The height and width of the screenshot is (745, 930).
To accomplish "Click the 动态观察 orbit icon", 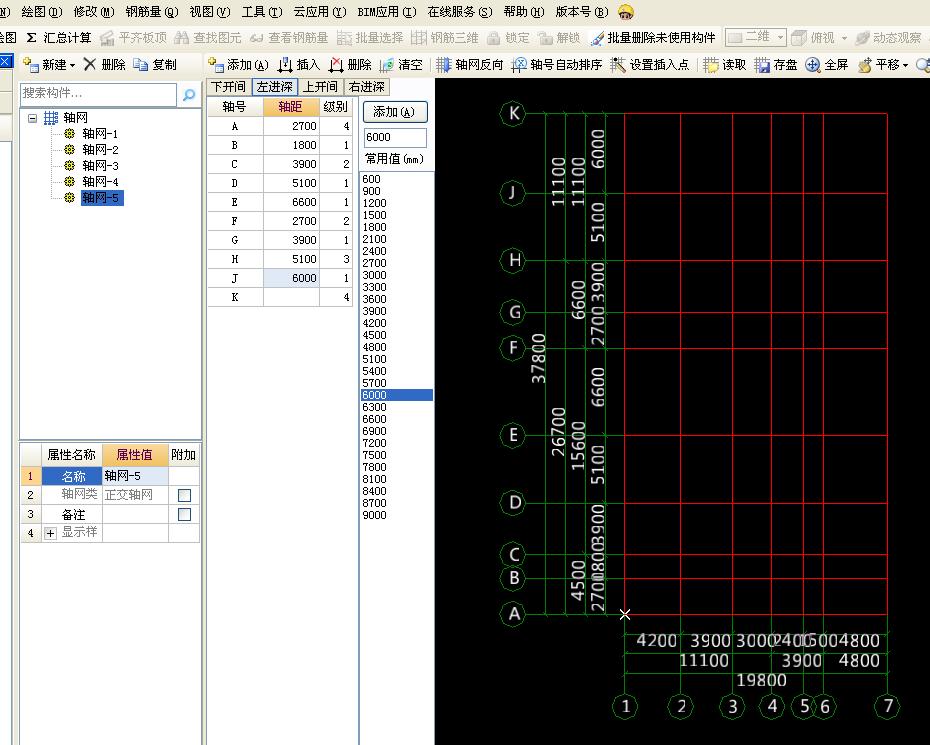I will [862, 38].
